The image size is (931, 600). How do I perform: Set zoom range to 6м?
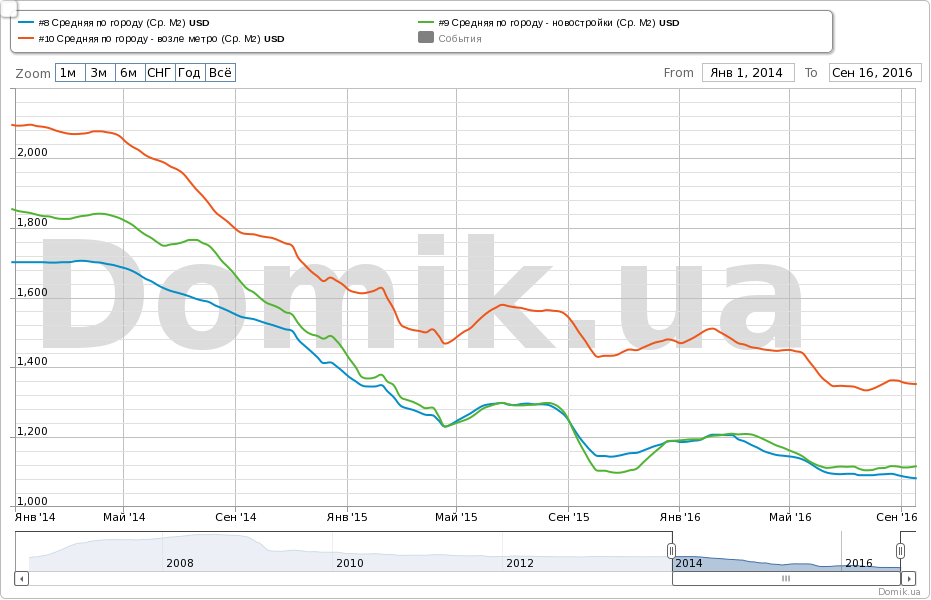tap(130, 72)
